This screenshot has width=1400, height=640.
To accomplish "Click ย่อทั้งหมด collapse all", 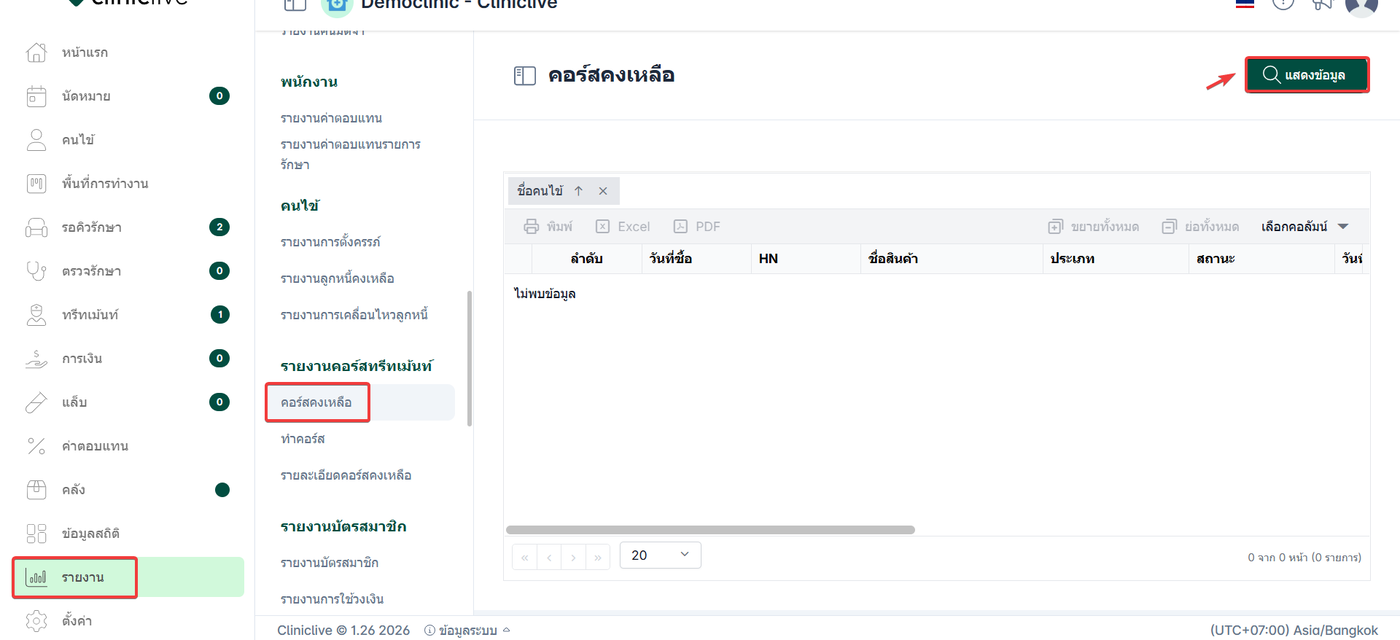I will tap(1200, 227).
